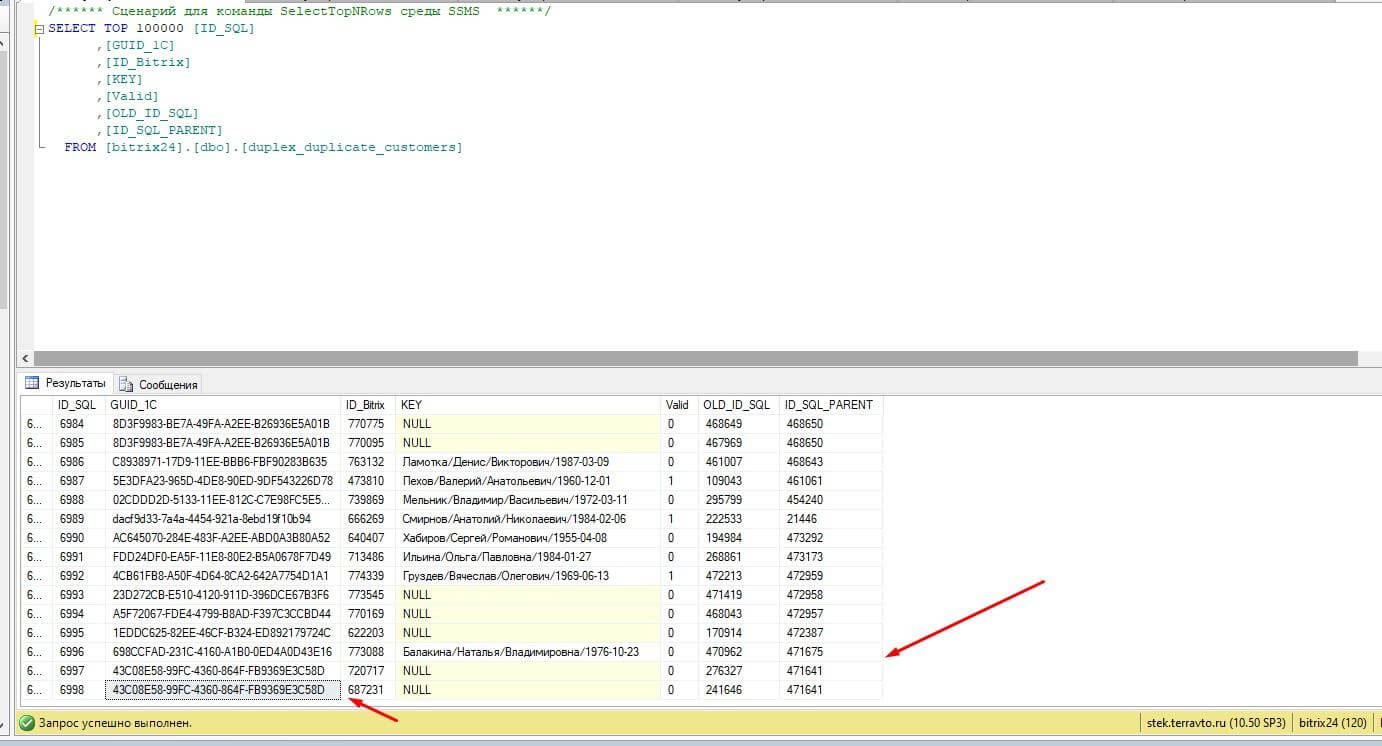This screenshot has width=1382, height=746.
Task: Select GUID cell in row 6998
Action: (x=221, y=690)
